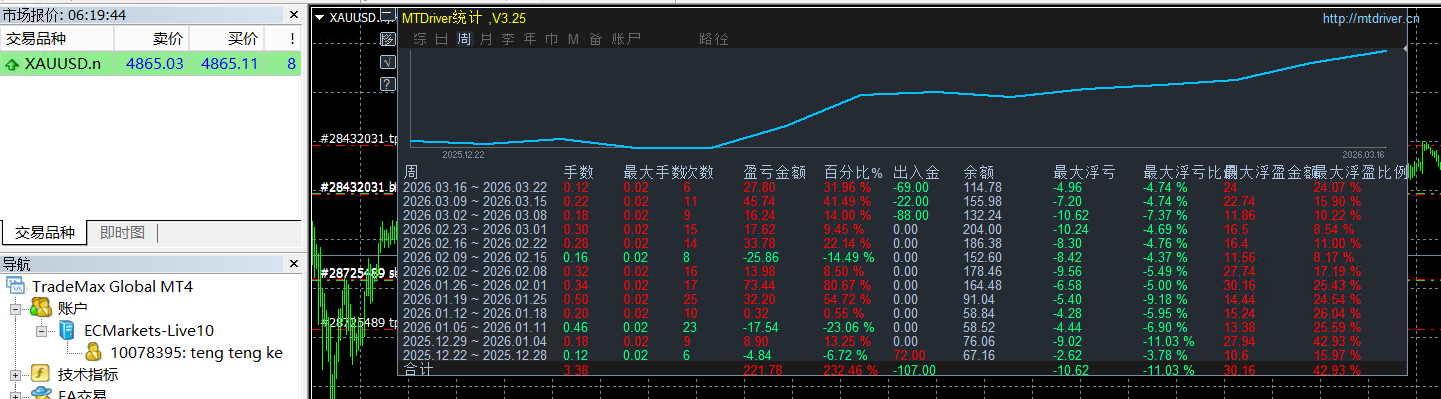
Task: Select the 季 quarterly tab in MTDriver
Action: [x=508, y=39]
